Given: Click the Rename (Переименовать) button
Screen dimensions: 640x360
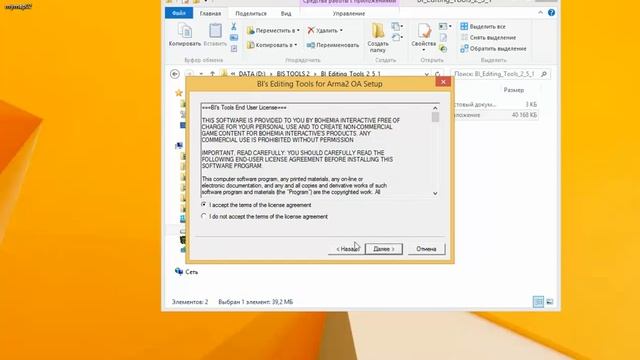Looking at the screenshot, I should point(333,45).
